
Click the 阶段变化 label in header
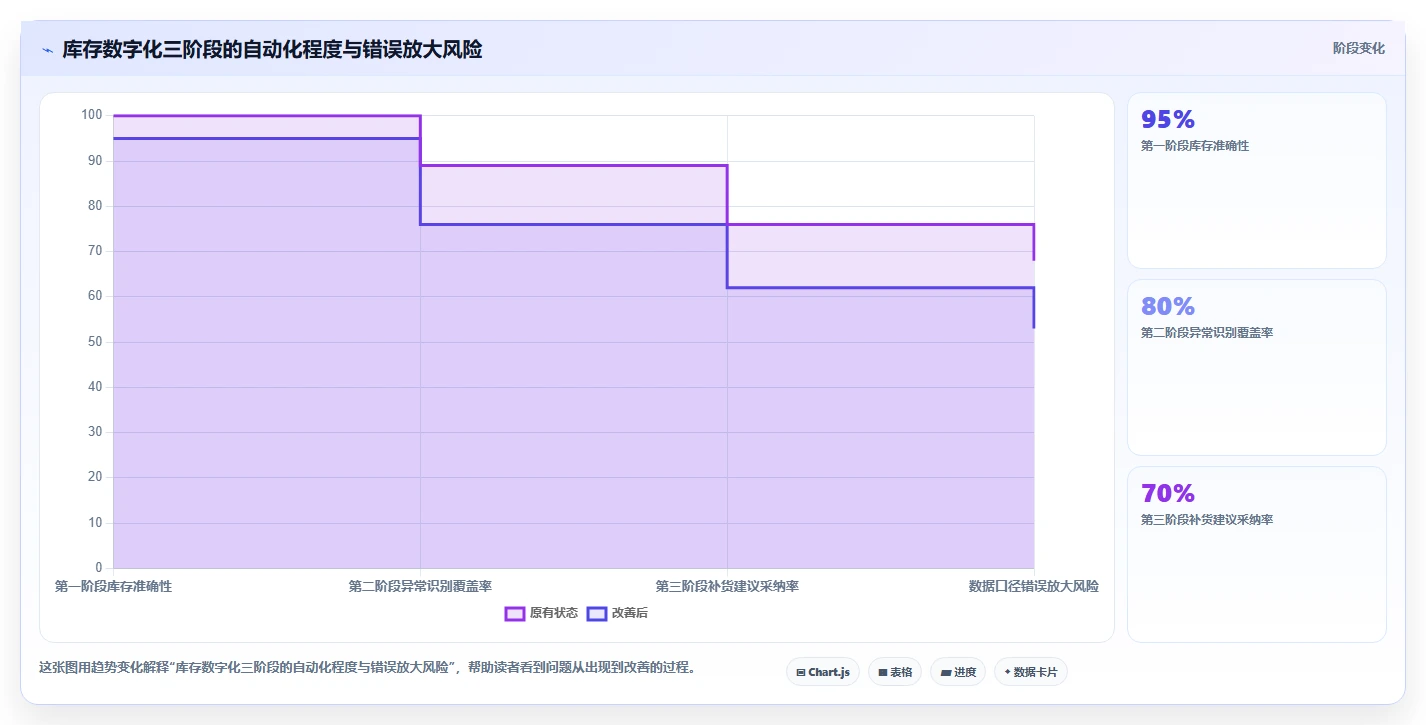click(x=1359, y=48)
